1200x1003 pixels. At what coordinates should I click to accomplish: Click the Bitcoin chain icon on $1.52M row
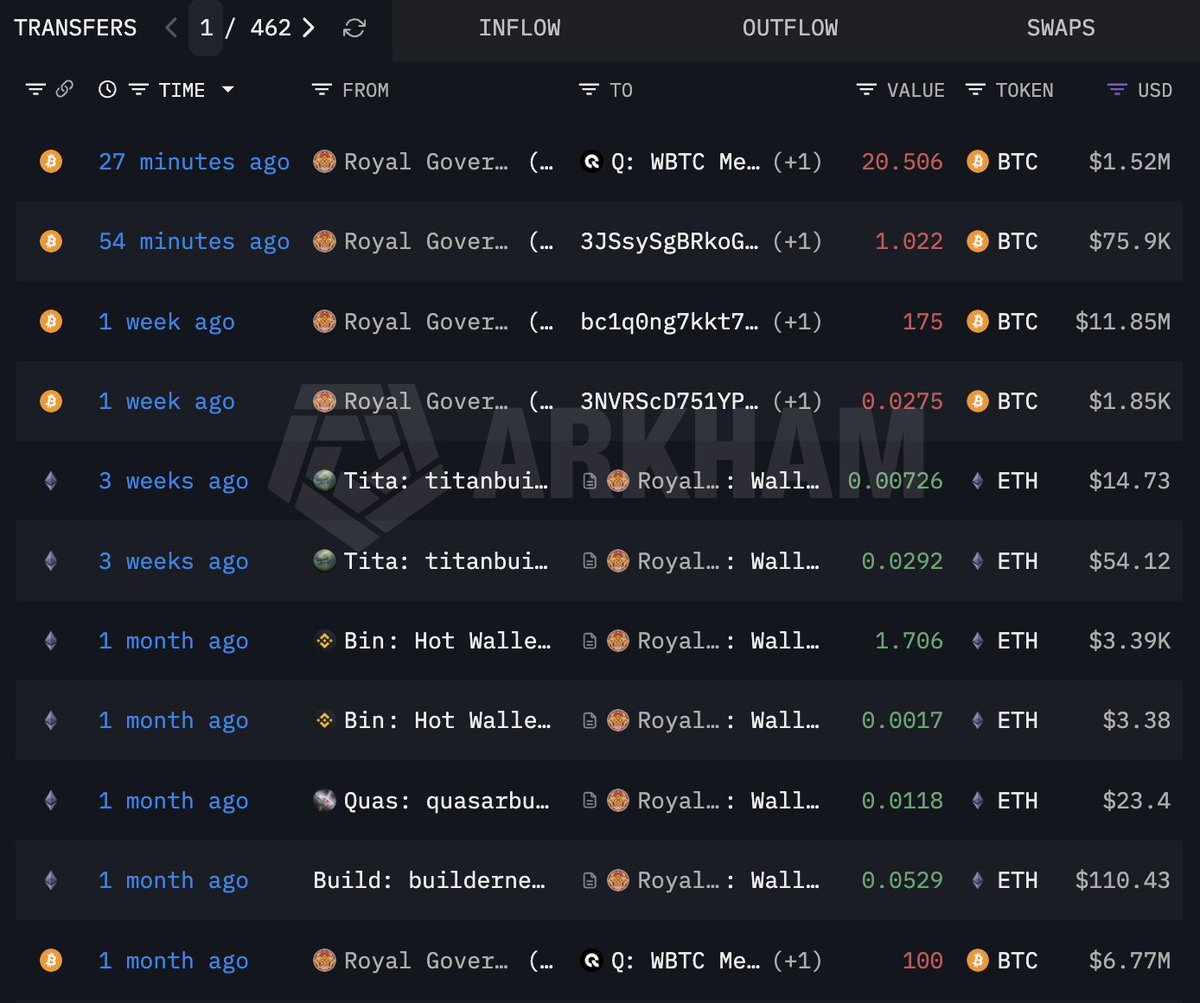50,161
